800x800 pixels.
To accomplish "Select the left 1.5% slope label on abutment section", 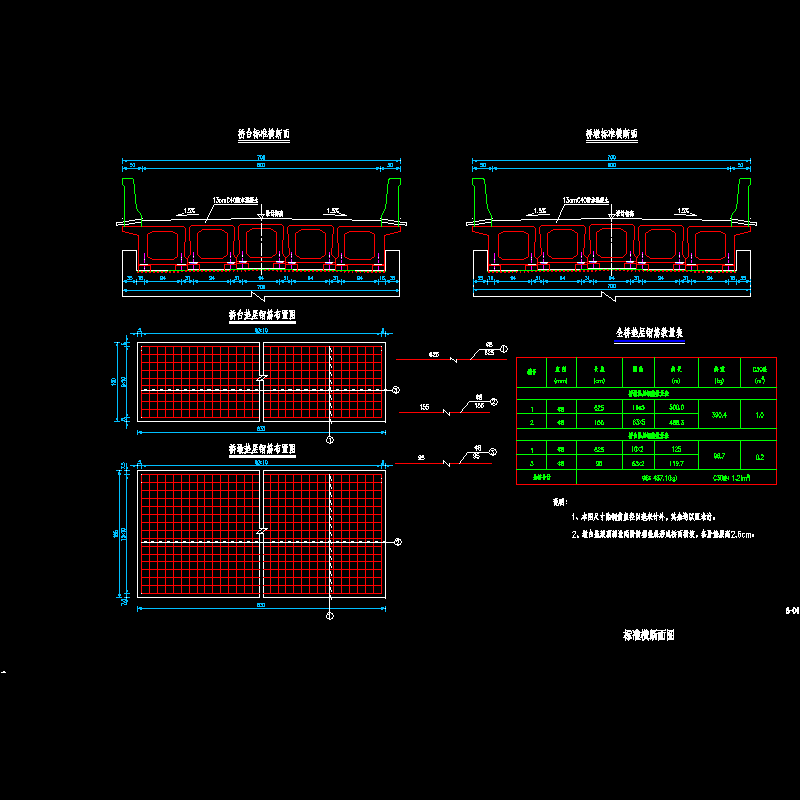I will pos(190,211).
